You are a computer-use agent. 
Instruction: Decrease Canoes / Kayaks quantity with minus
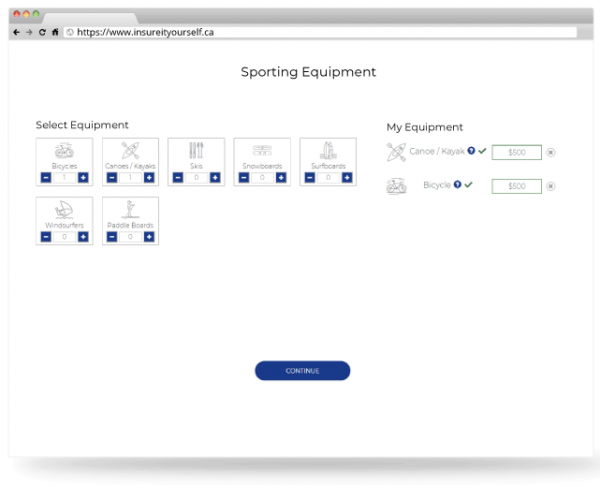[x=112, y=178]
